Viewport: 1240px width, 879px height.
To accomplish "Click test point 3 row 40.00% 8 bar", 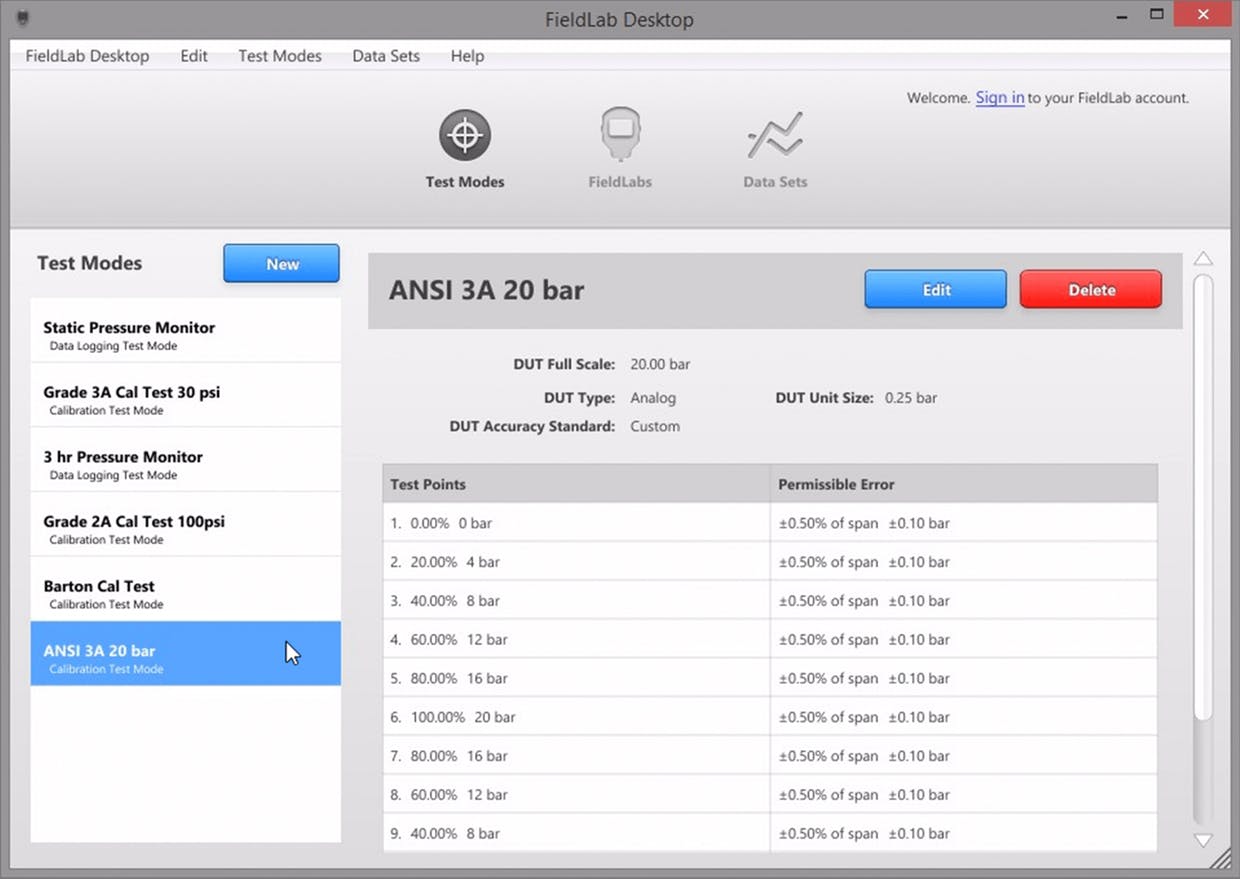I will coord(576,601).
